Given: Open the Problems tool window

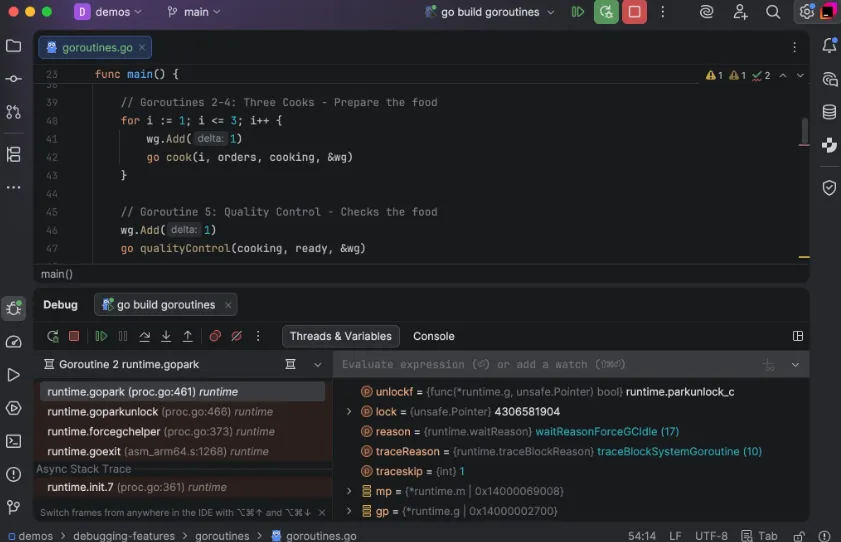Looking at the screenshot, I should point(13,474).
